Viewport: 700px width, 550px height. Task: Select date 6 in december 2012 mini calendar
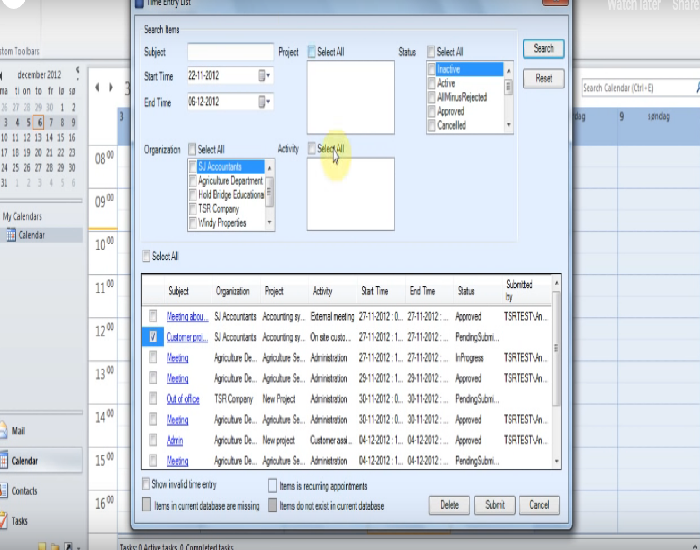(x=39, y=122)
